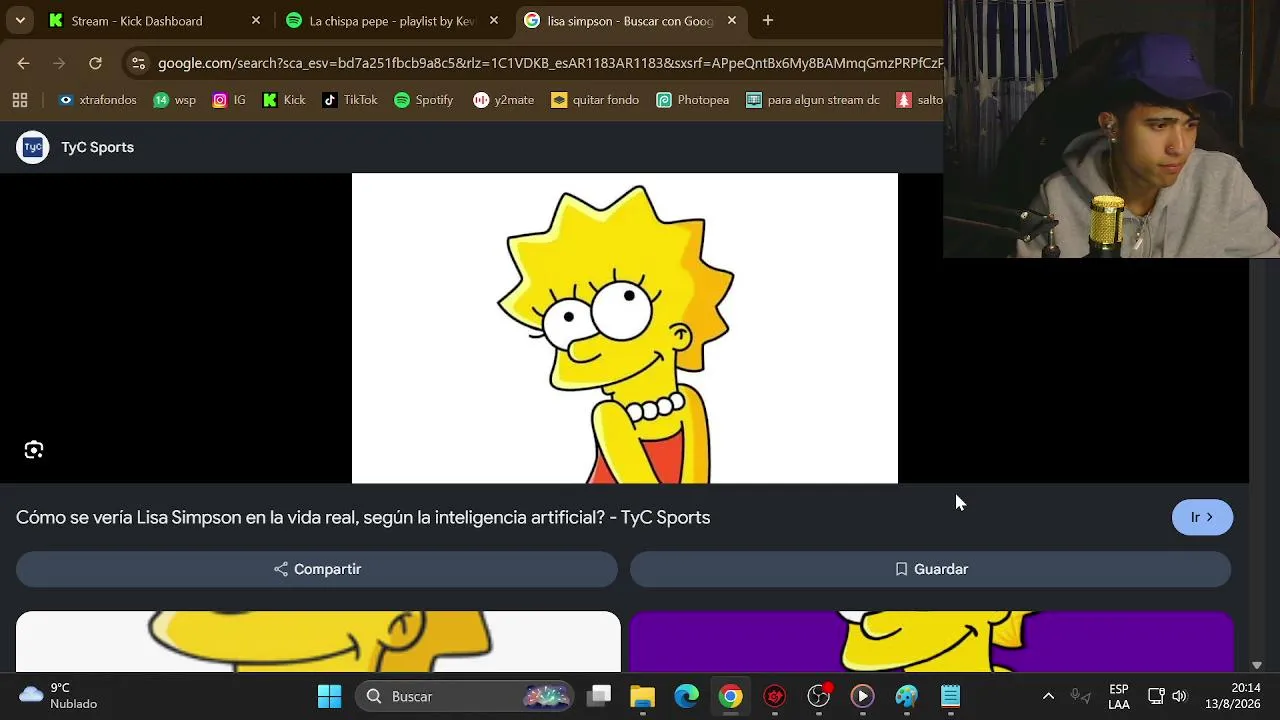The image size is (1280, 720).
Task: Open a new browser tab
Action: 767,20
